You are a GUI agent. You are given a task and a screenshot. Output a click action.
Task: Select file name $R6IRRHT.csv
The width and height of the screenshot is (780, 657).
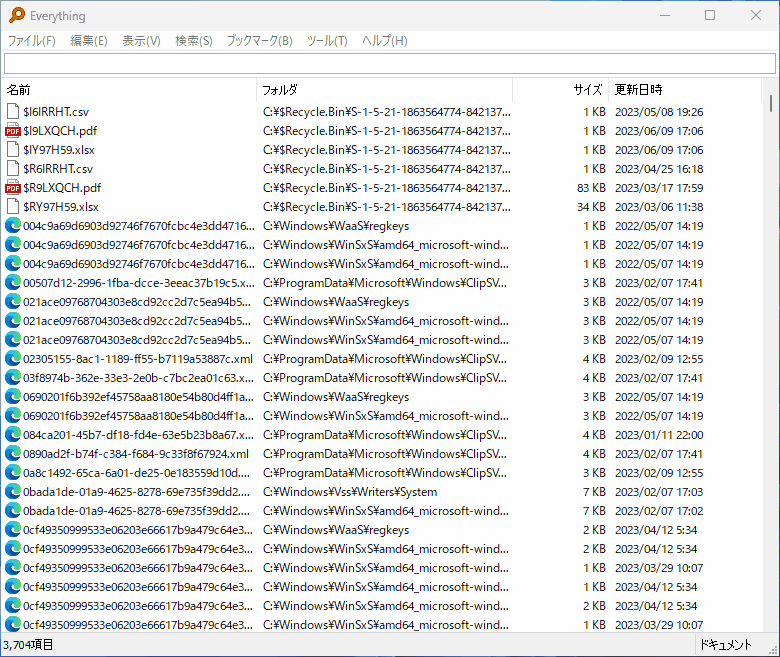tap(58, 169)
